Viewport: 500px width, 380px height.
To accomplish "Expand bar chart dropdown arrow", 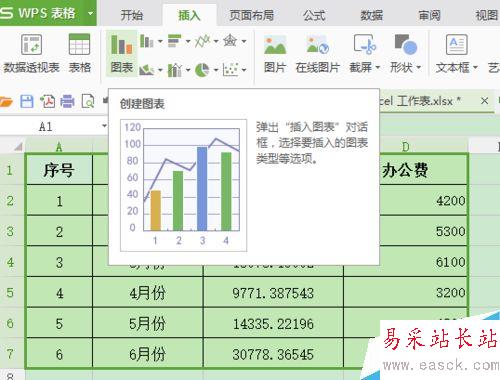I will 188,41.
